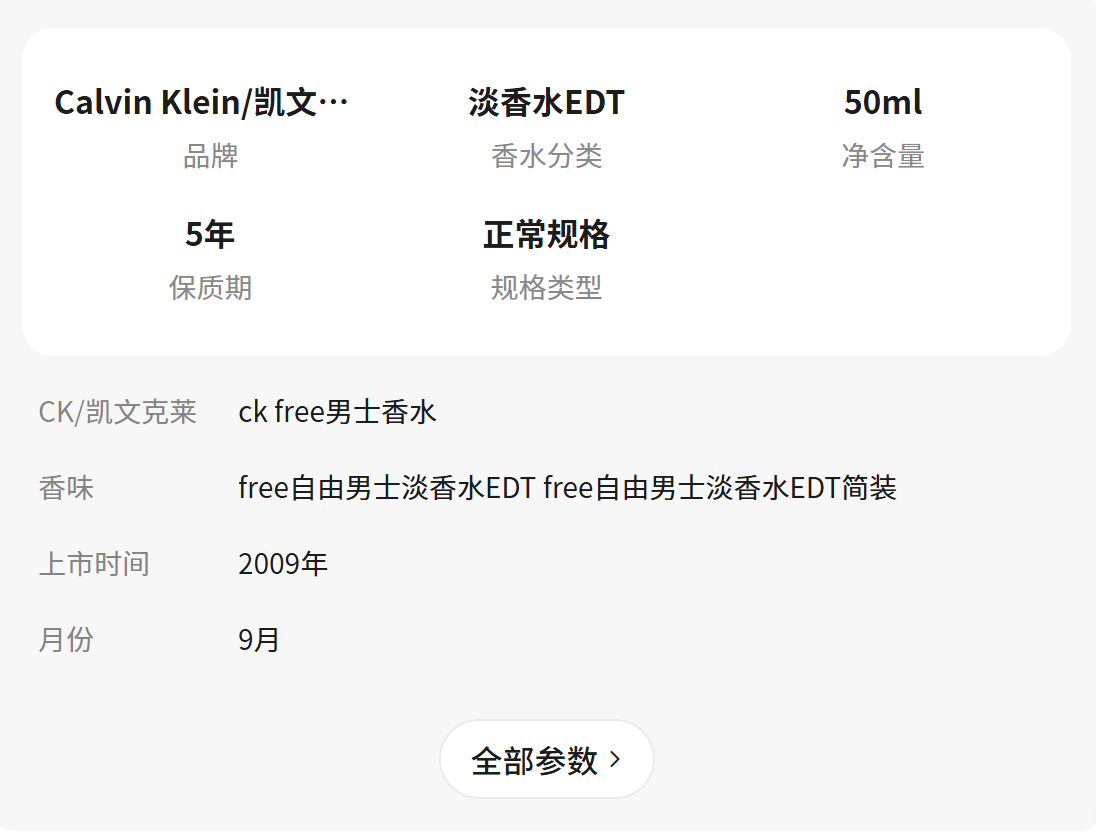
Task: Select the 保质期 label
Action: point(210,288)
